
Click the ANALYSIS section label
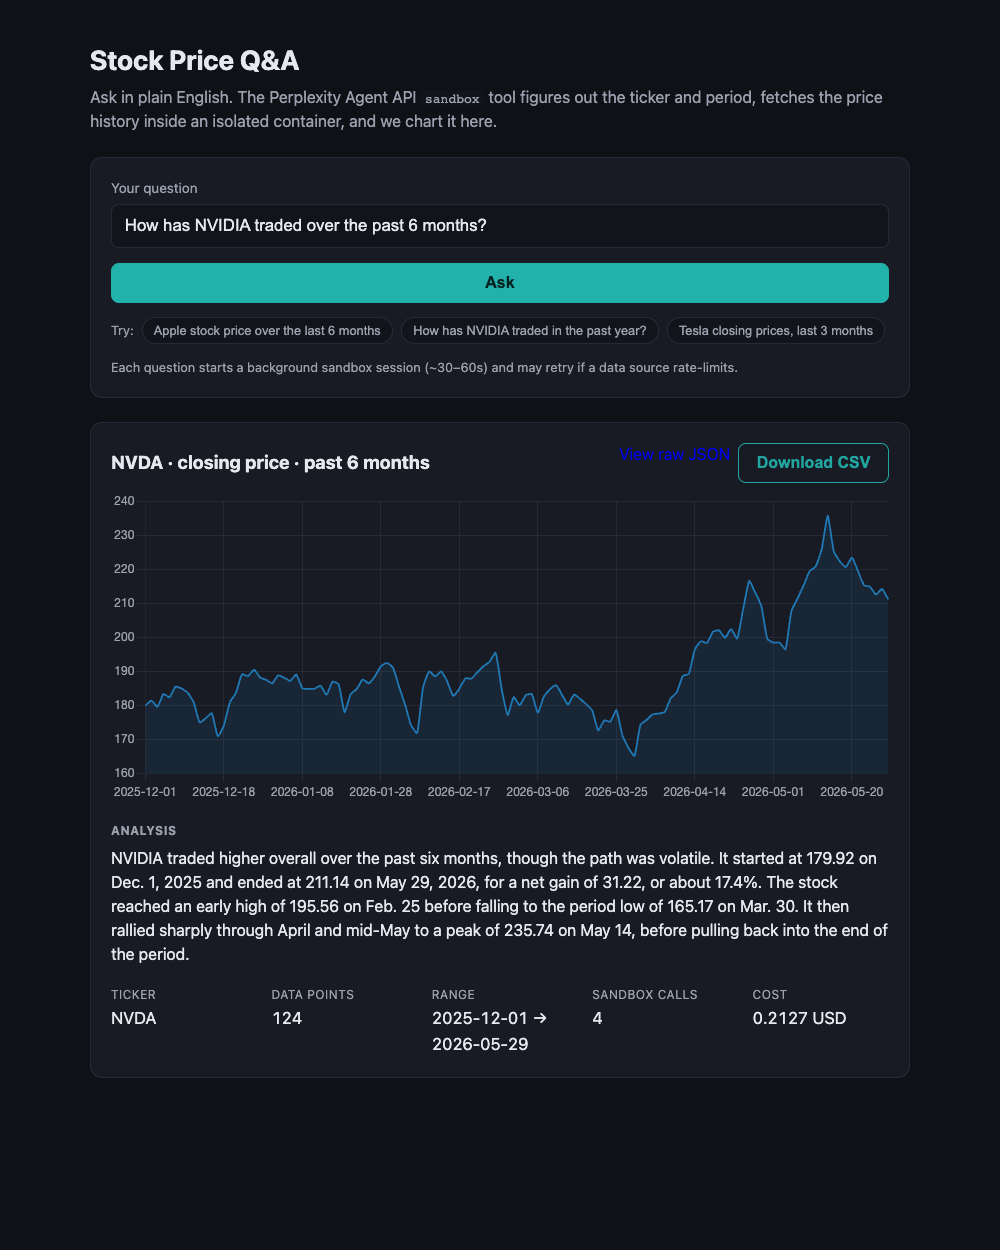tap(144, 831)
